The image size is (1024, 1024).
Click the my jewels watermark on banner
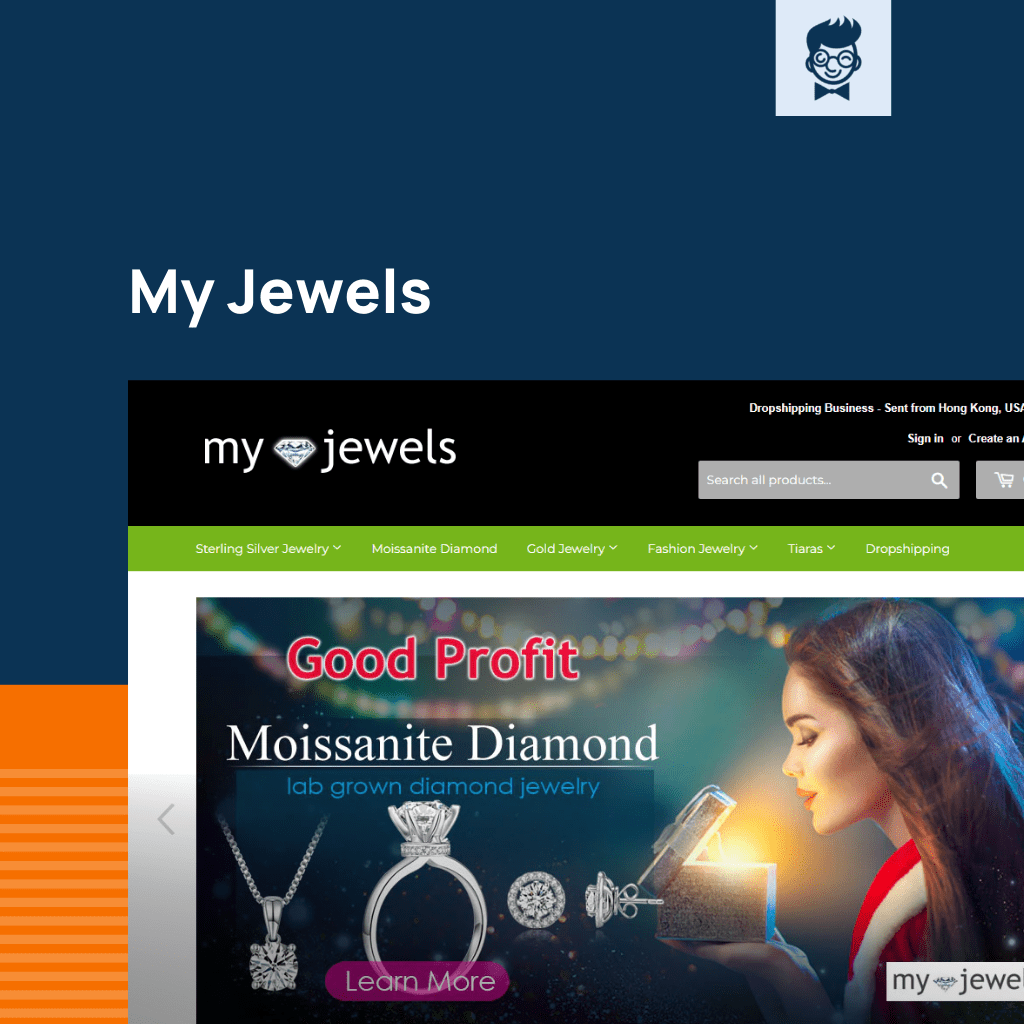click(x=955, y=980)
